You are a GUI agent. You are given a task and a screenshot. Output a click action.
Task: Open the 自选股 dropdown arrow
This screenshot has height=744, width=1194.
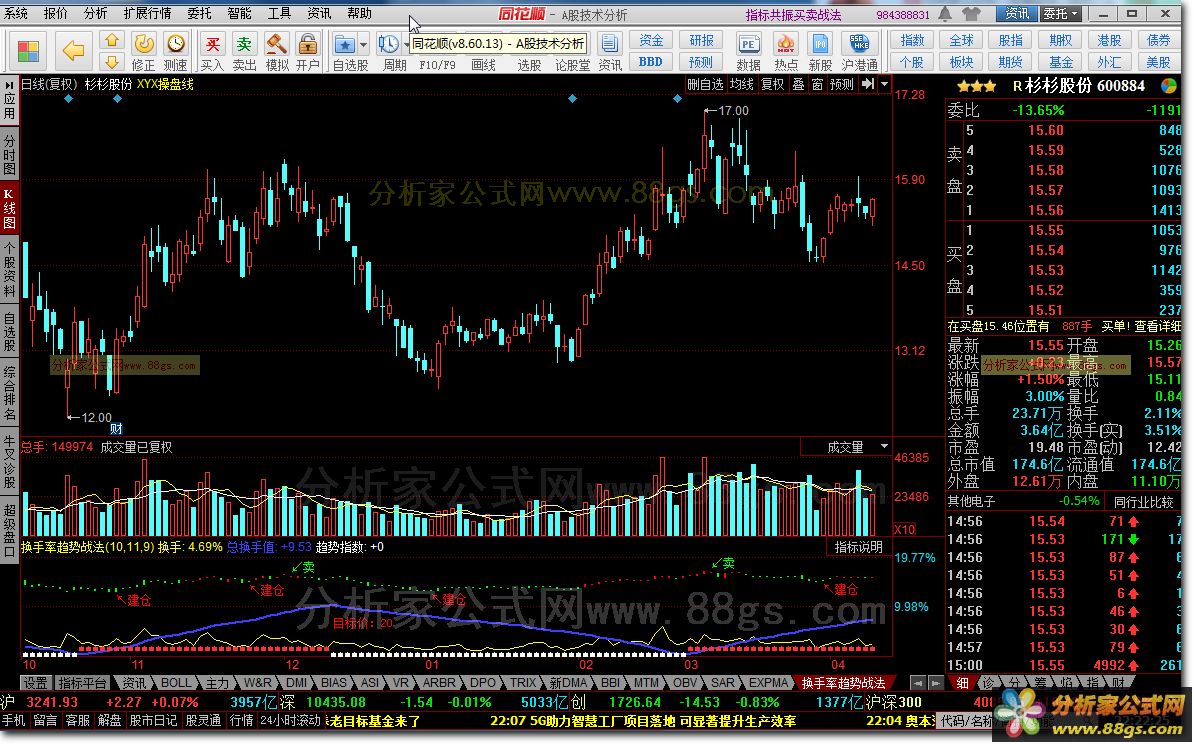(x=363, y=45)
